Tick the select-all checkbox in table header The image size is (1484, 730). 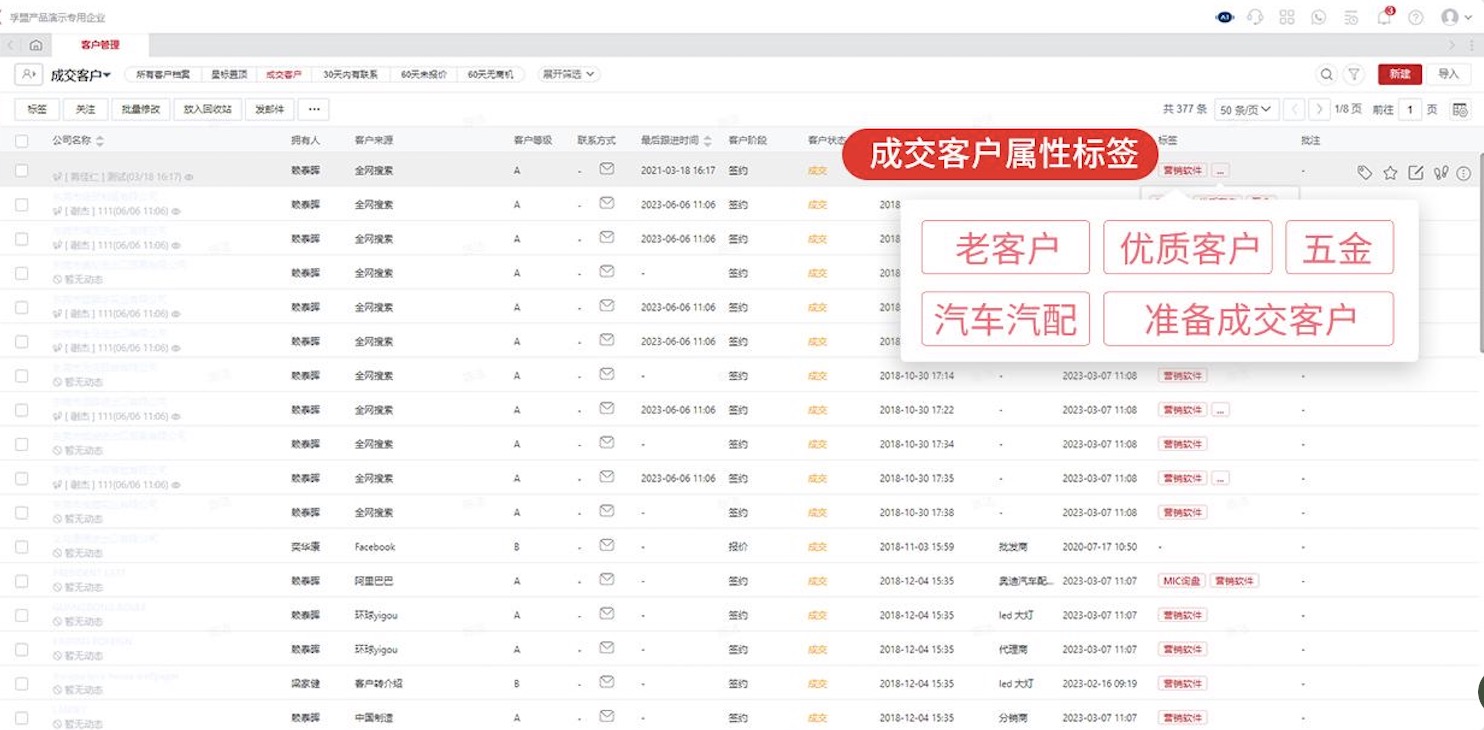coord(22,140)
